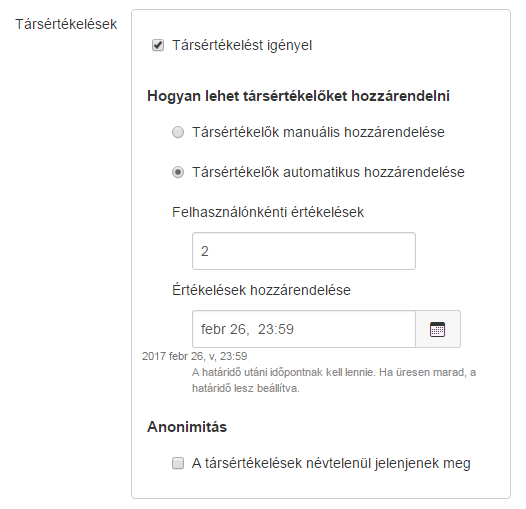526x509 pixels.
Task: Click 'Társértékelők manuális hozzárendelése' label text
Action: [318, 132]
